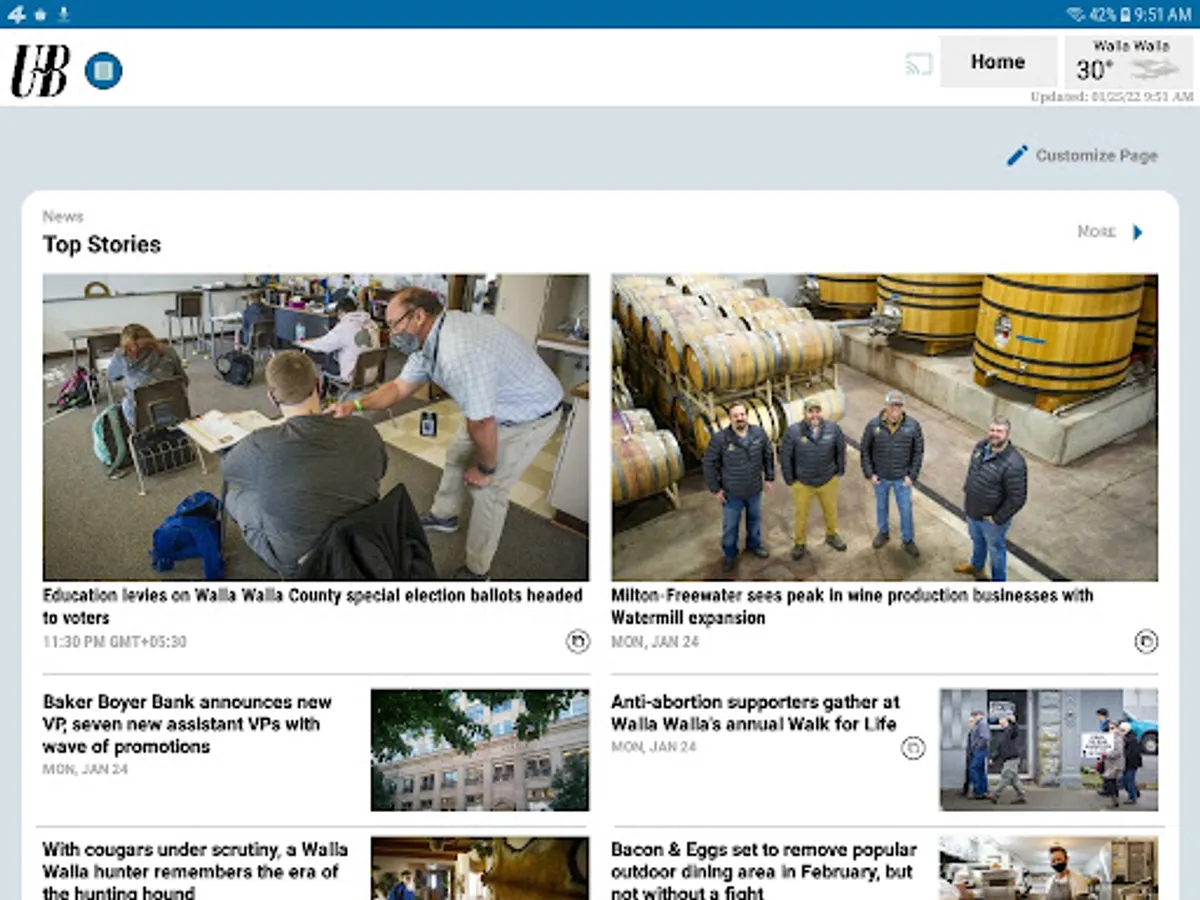Image resolution: width=1200 pixels, height=900 pixels.
Task: Tap the download notification icon in status bar
Action: pos(64,14)
